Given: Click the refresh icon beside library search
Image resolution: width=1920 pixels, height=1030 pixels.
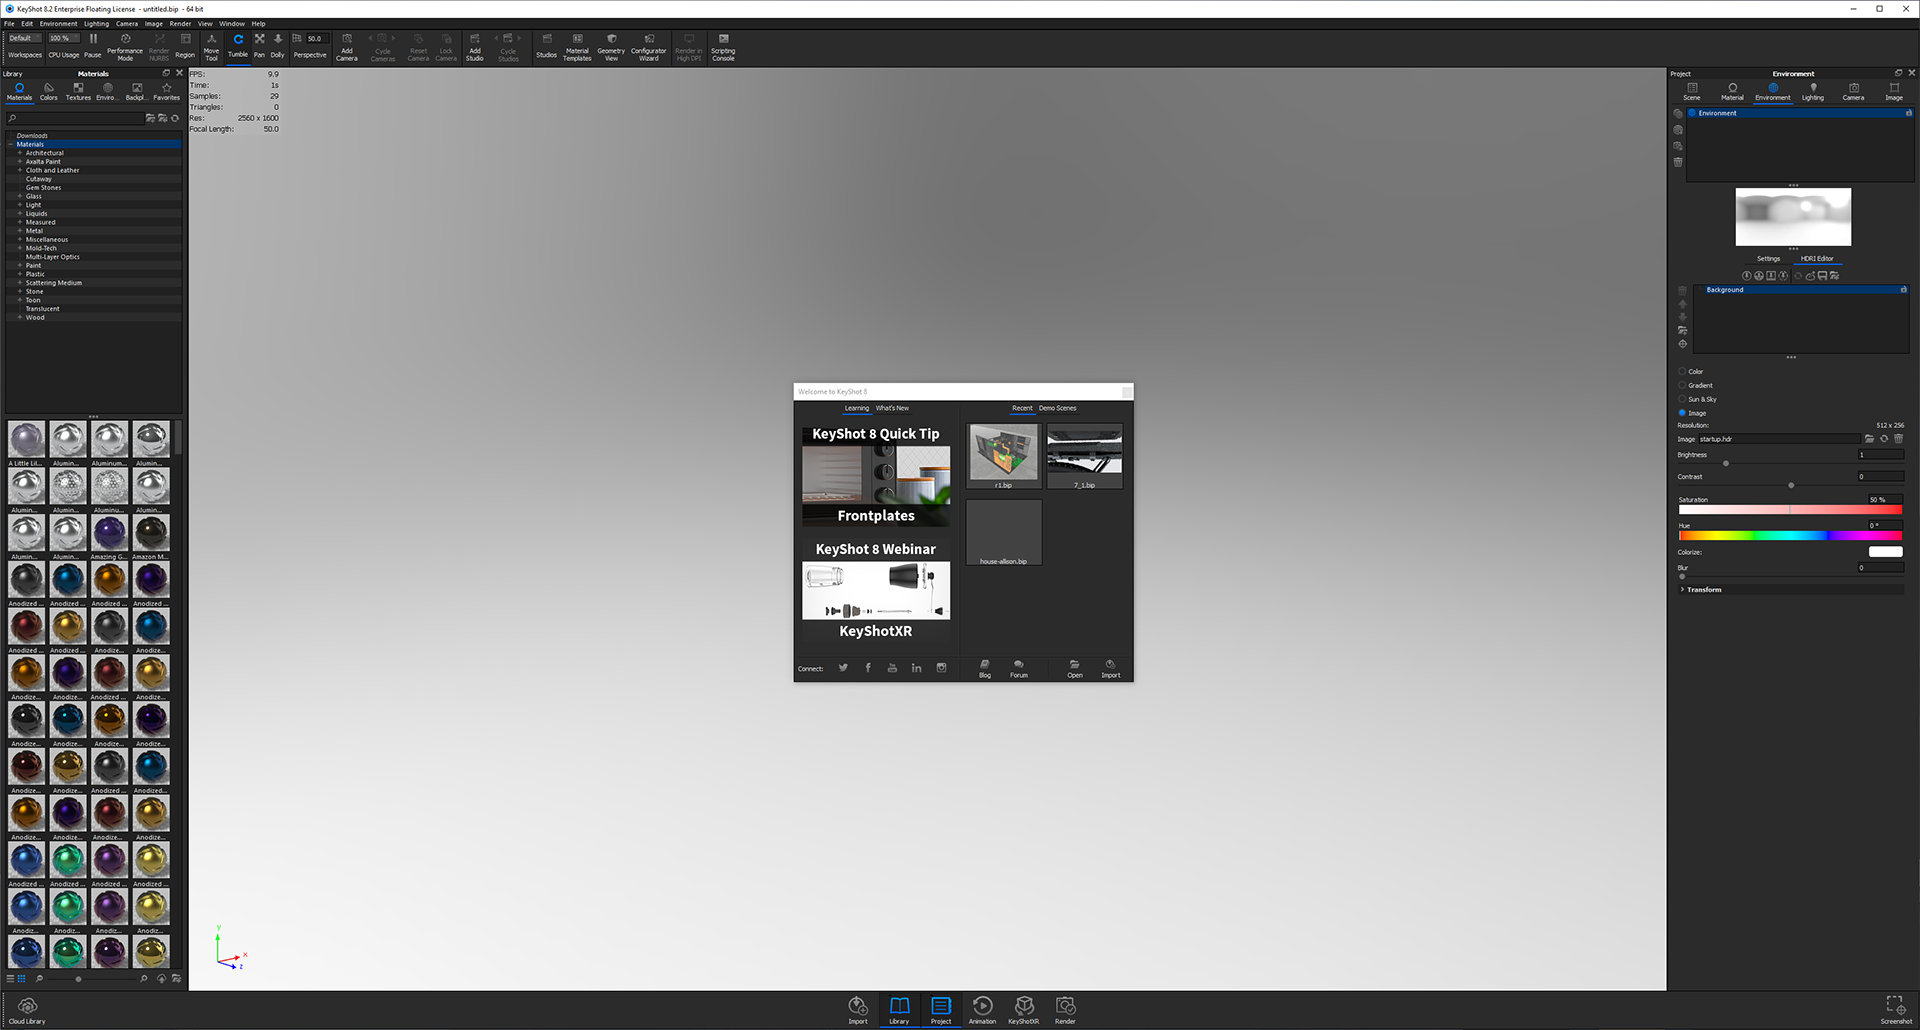Looking at the screenshot, I should click(175, 118).
